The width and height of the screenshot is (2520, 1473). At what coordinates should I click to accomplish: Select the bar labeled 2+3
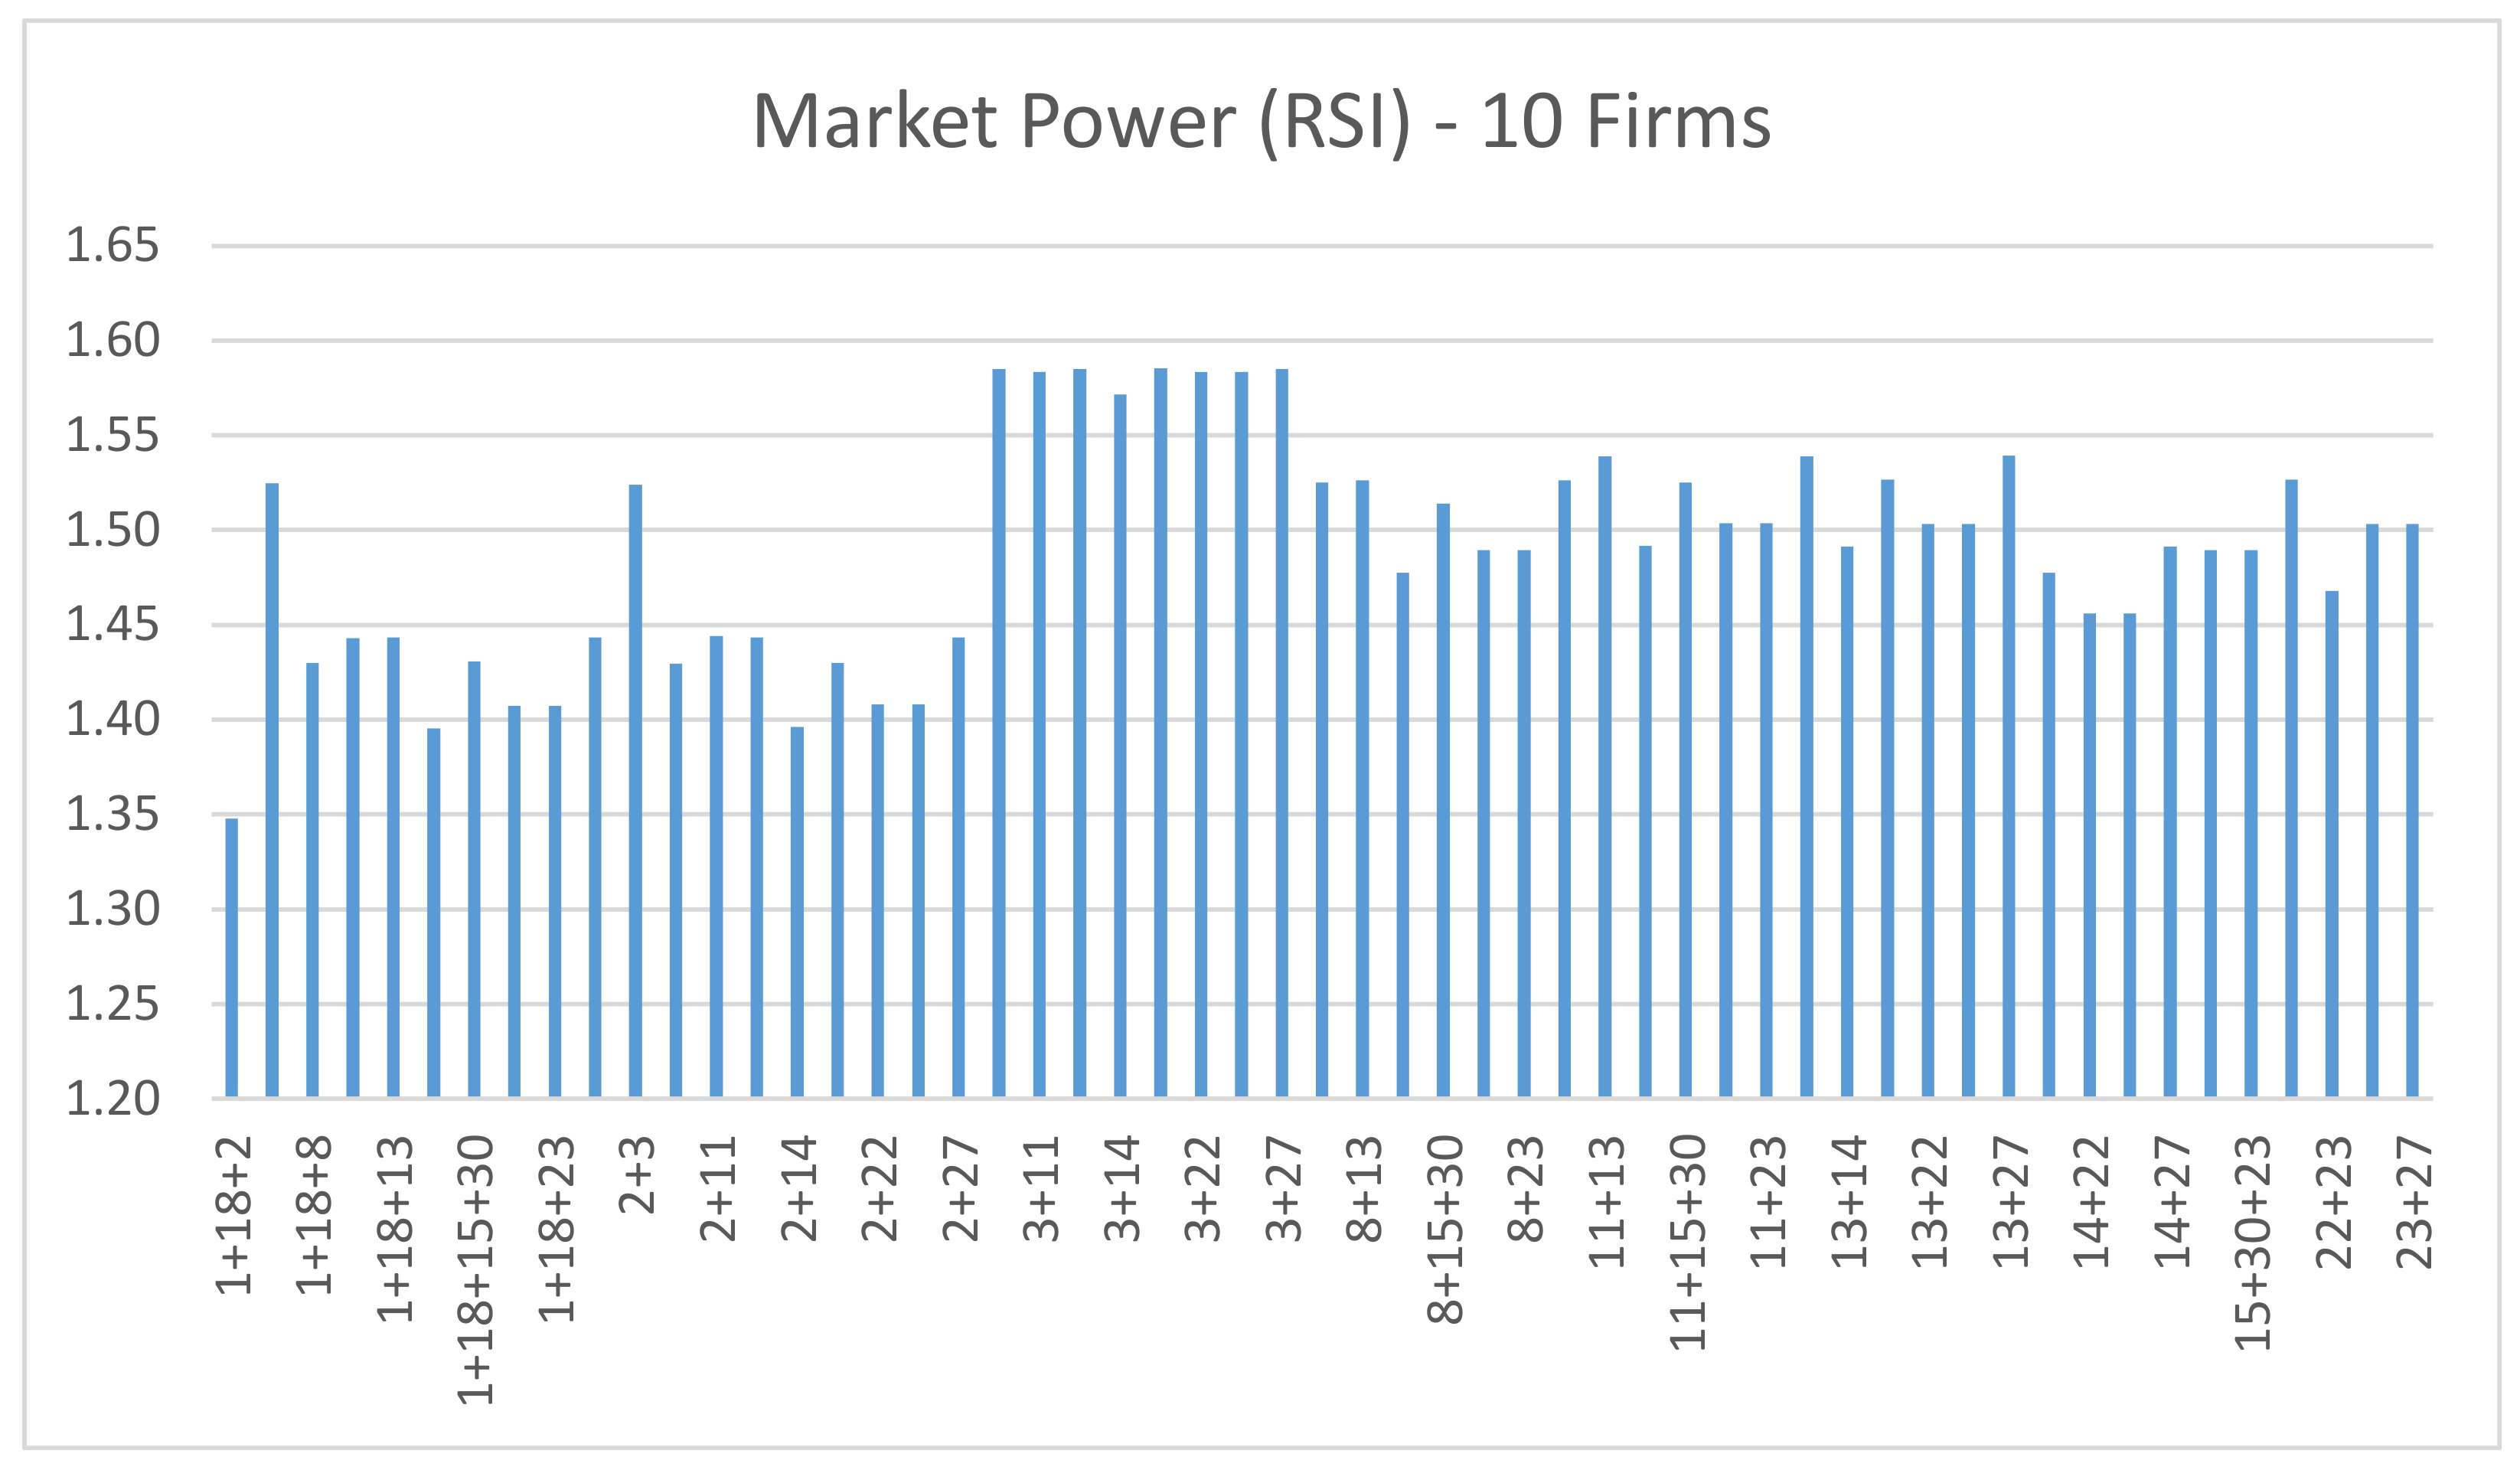[636, 790]
